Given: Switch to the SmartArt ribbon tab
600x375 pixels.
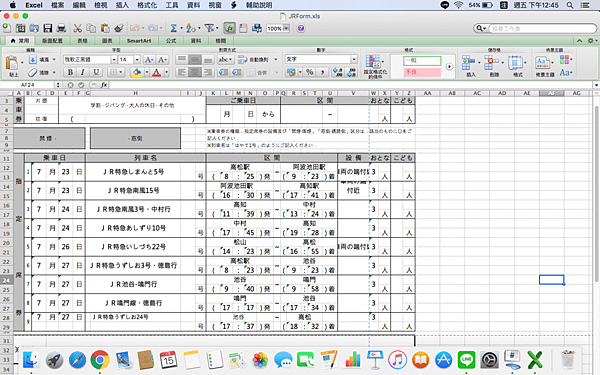Looking at the screenshot, I should (x=139, y=41).
